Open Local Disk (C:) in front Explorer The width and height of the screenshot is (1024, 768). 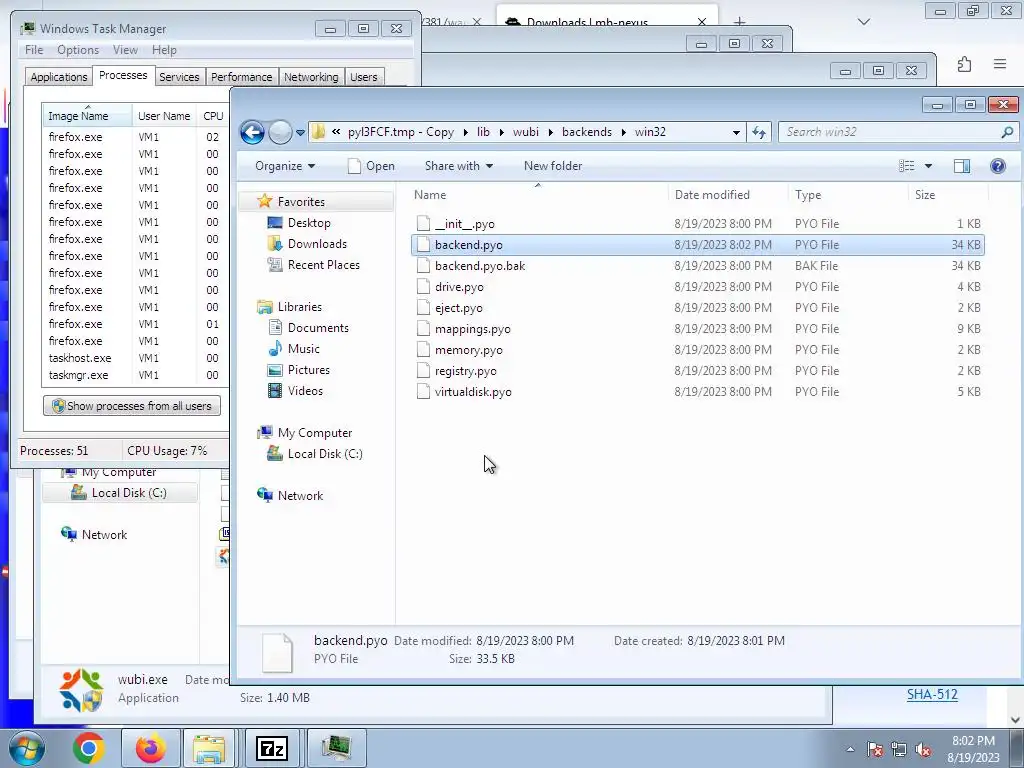325,454
